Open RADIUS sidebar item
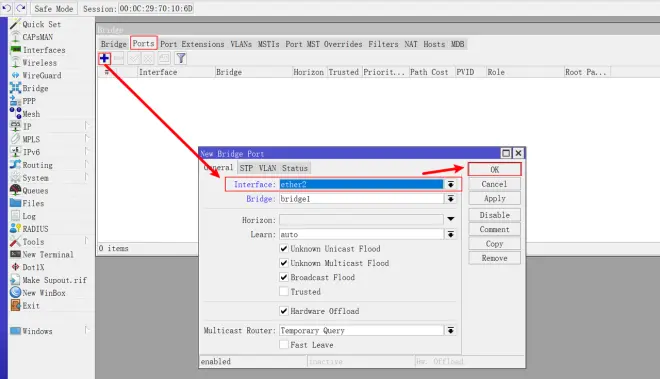The width and height of the screenshot is (660, 379). tap(35, 229)
